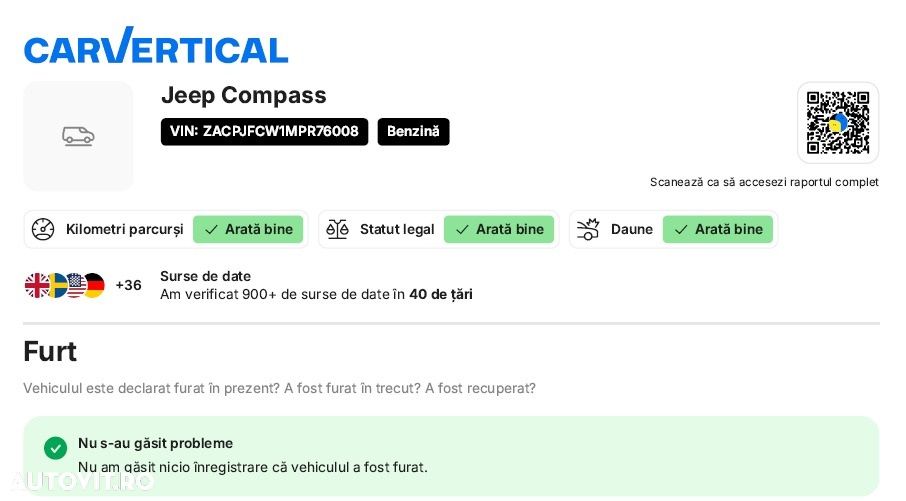
Task: Click the legal scales icon
Action: (338, 229)
